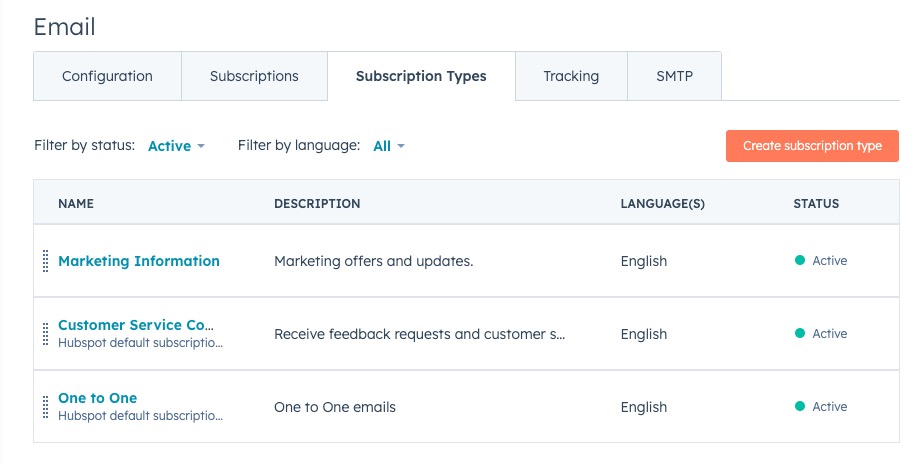Click the NAME column header

click(x=76, y=204)
